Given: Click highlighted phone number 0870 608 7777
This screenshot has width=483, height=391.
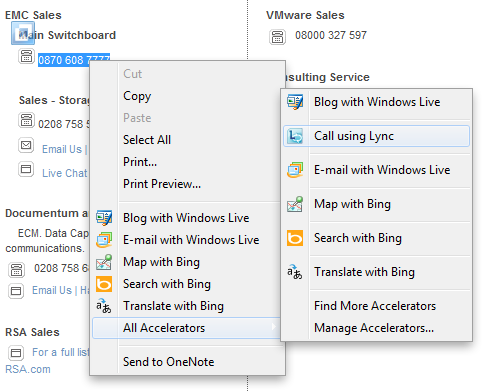Looking at the screenshot, I should click(74, 60).
